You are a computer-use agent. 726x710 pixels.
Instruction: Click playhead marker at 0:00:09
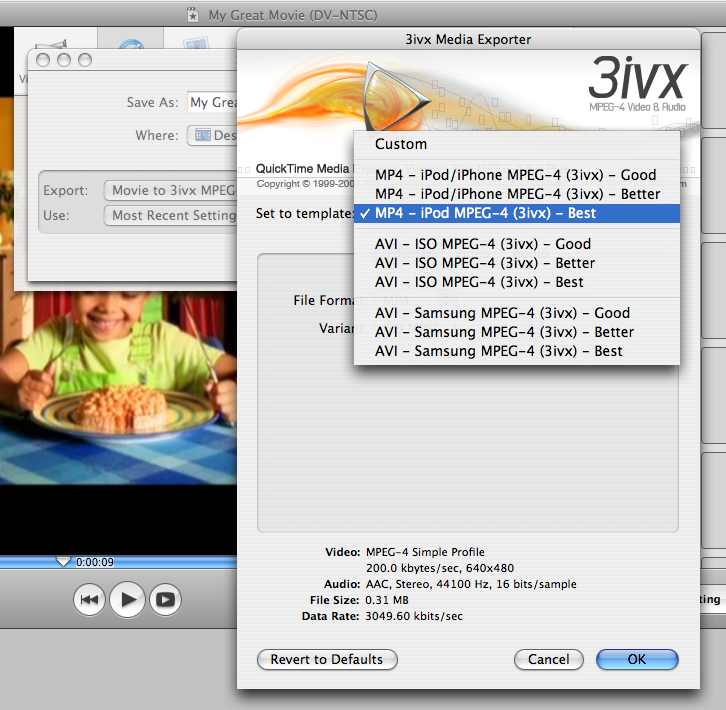tap(63, 562)
